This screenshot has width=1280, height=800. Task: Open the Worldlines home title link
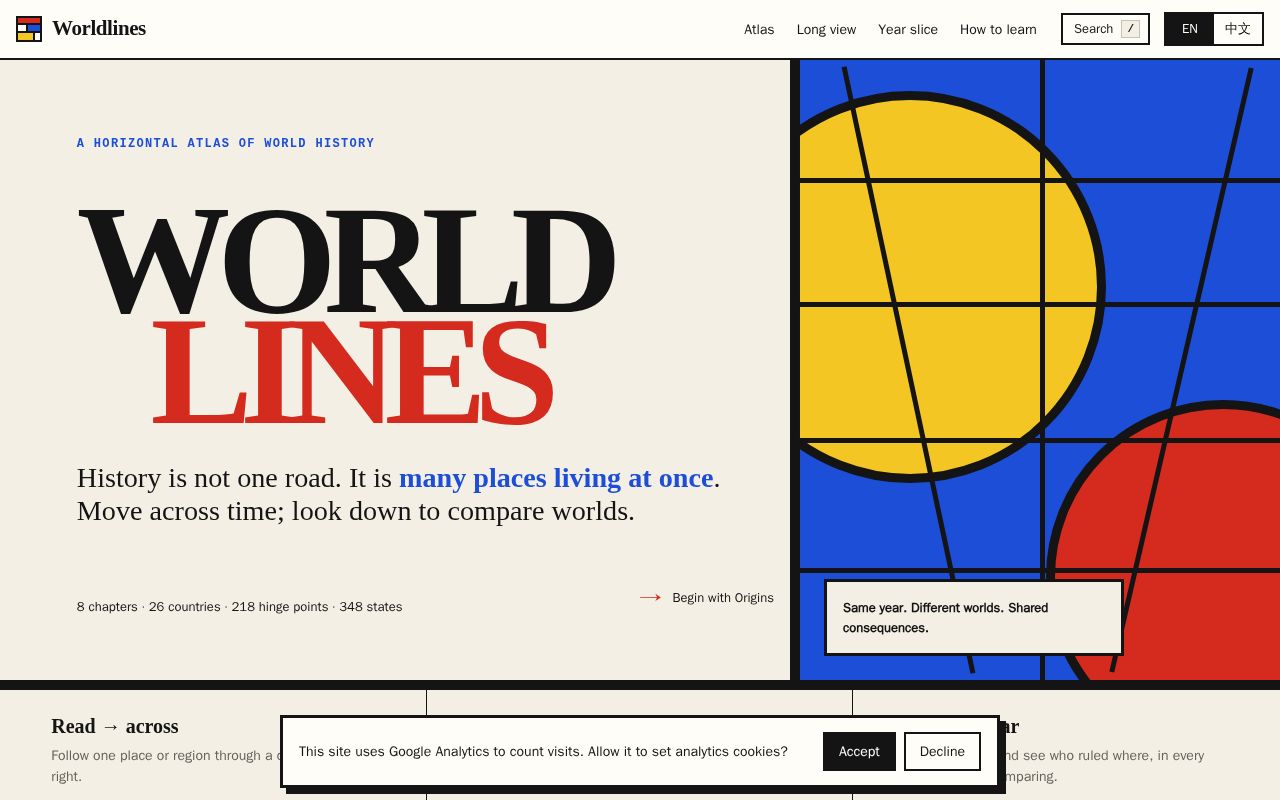coord(99,29)
